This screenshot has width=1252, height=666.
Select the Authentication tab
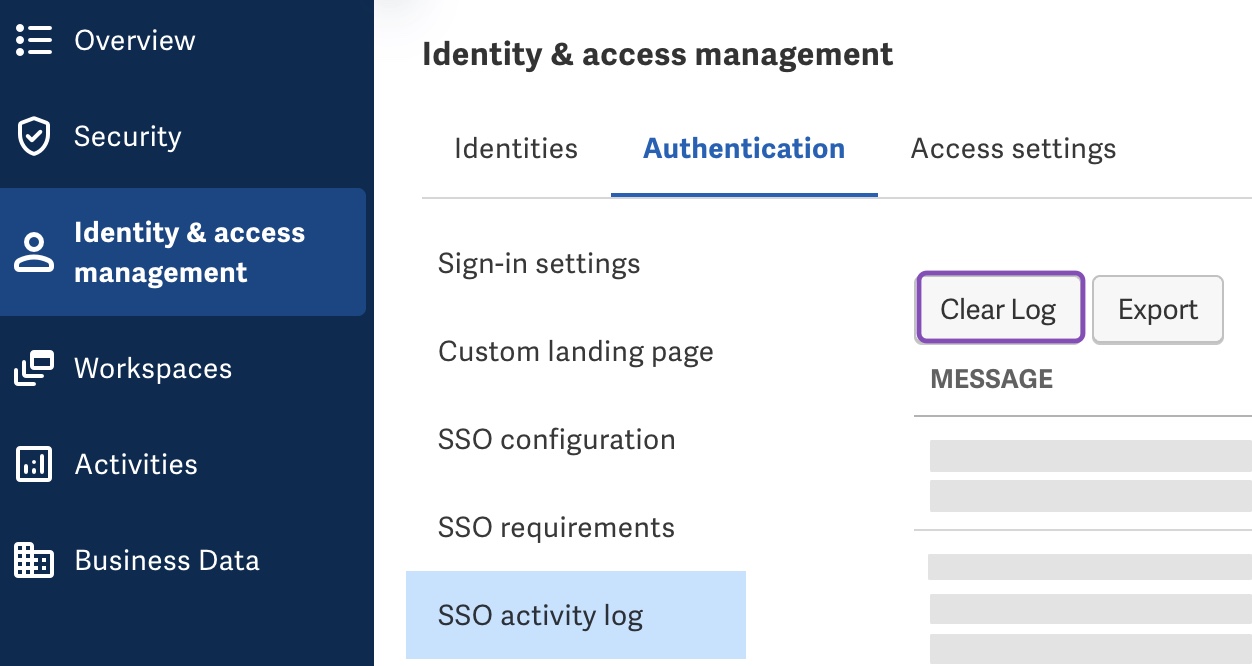(x=744, y=149)
